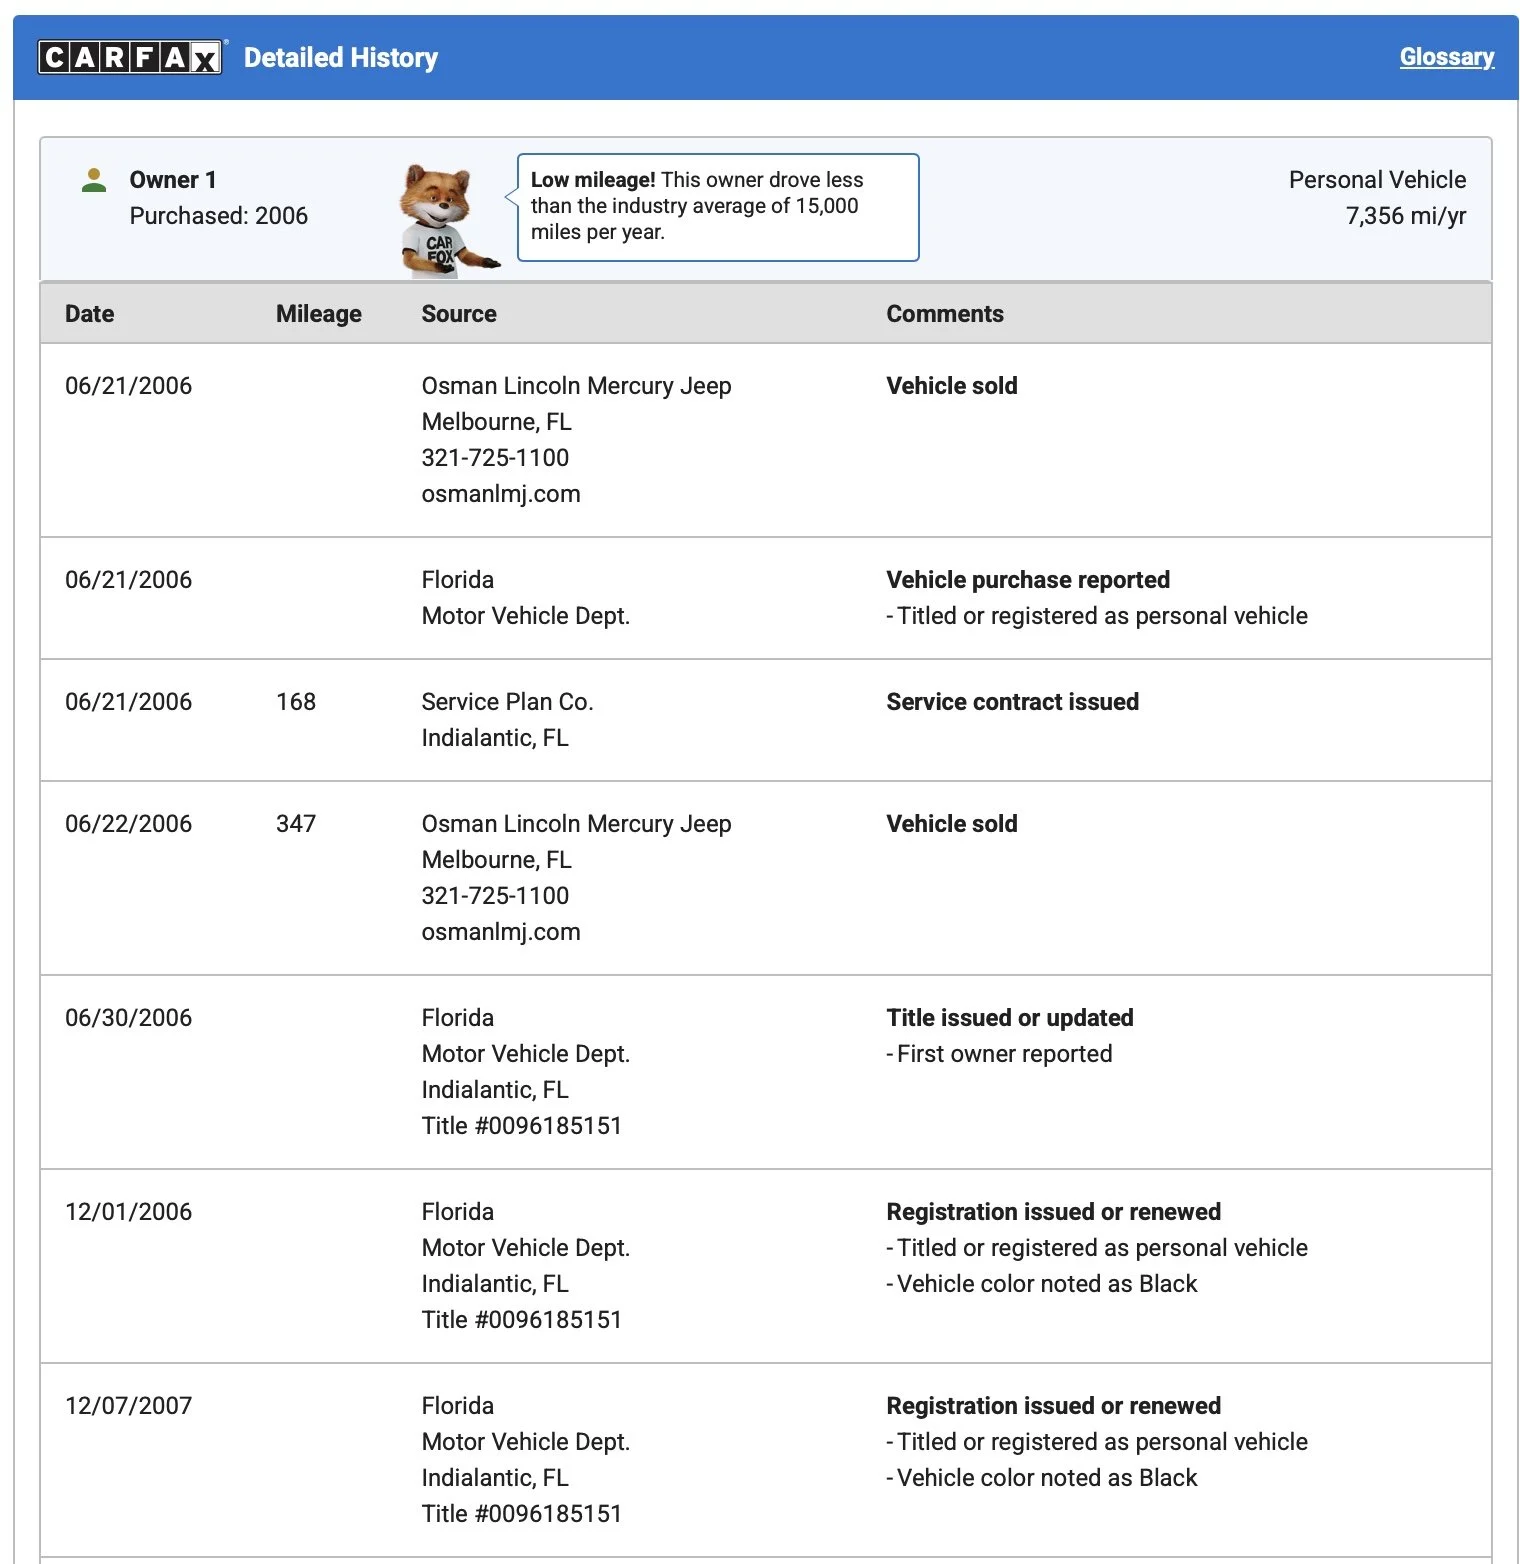Click the 168 mileage value
Viewport: 1520px width, 1564px height.
tap(296, 702)
